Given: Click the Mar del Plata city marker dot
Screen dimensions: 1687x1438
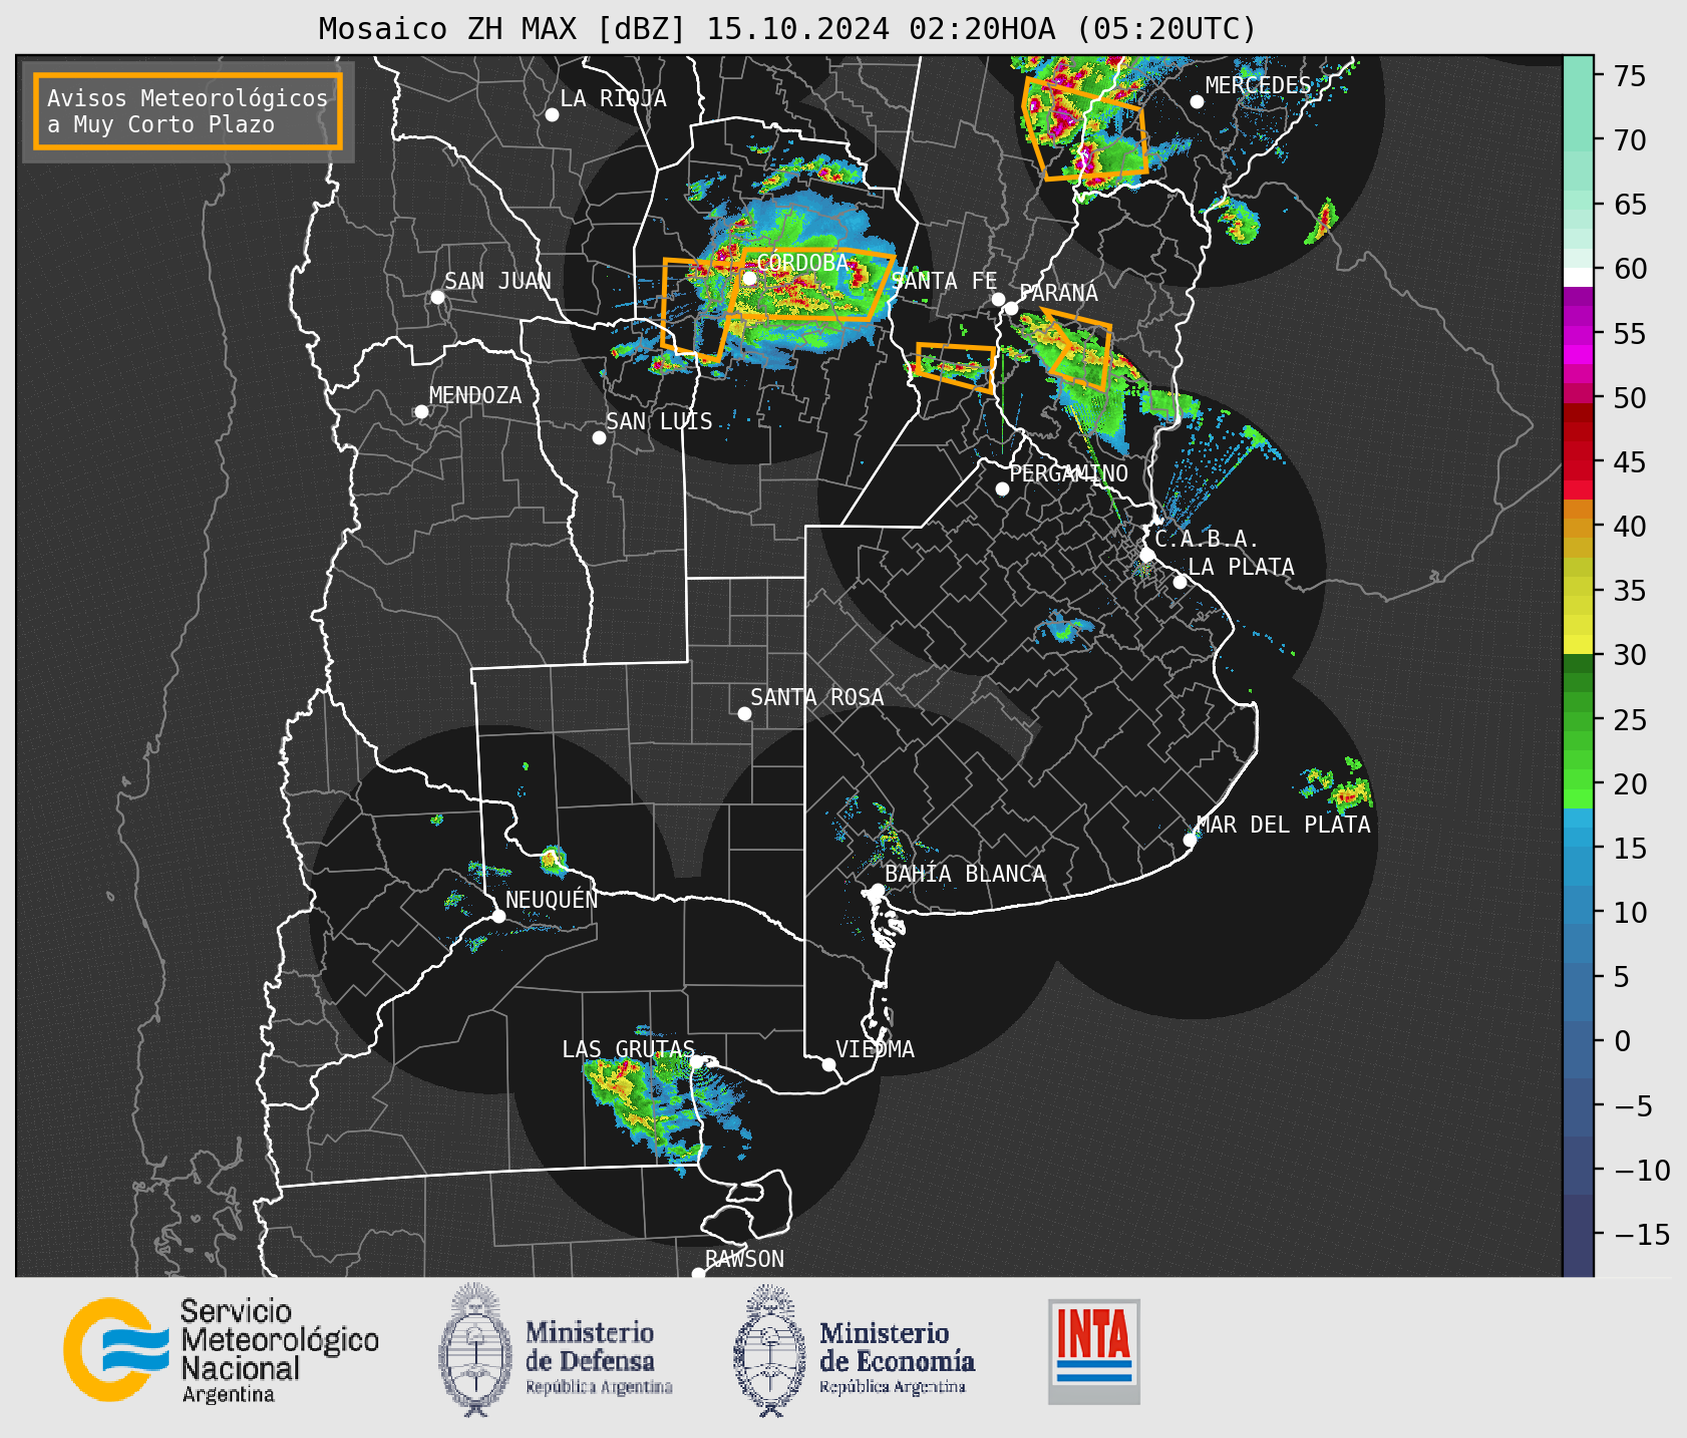Looking at the screenshot, I should [1190, 840].
